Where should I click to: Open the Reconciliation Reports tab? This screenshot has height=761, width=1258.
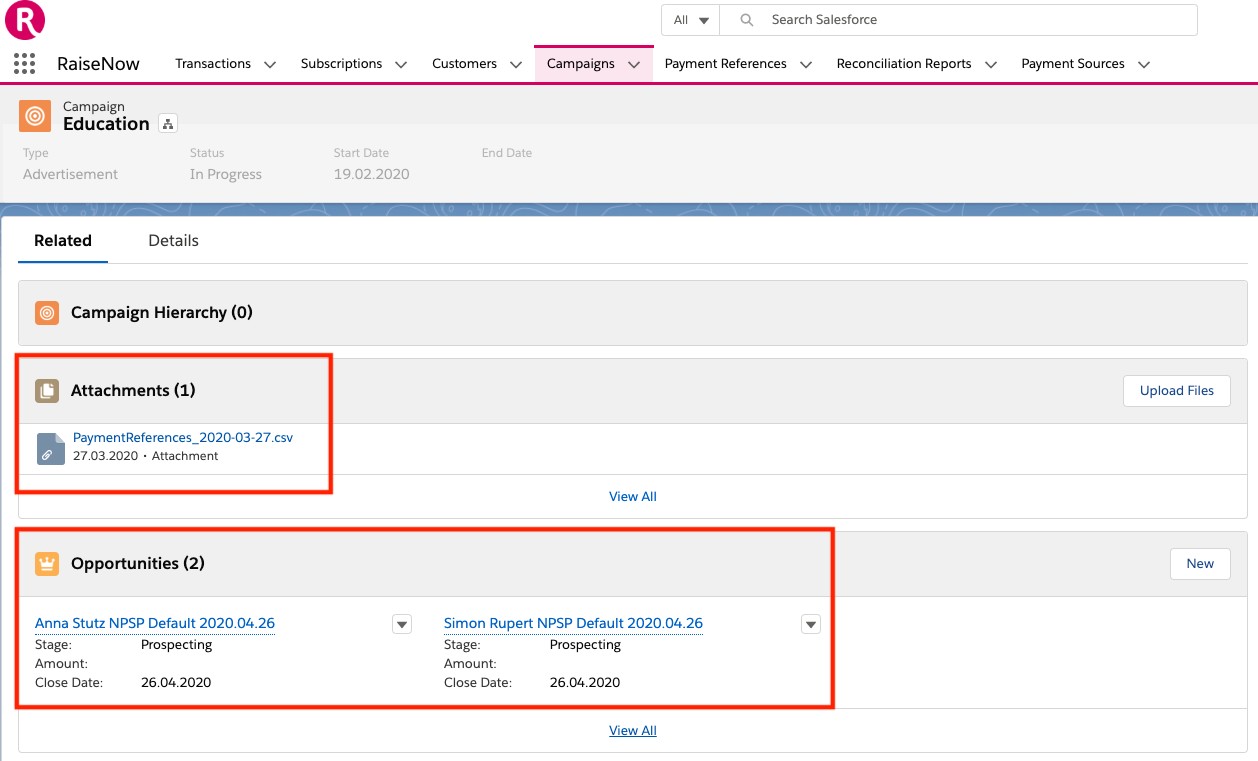904,64
